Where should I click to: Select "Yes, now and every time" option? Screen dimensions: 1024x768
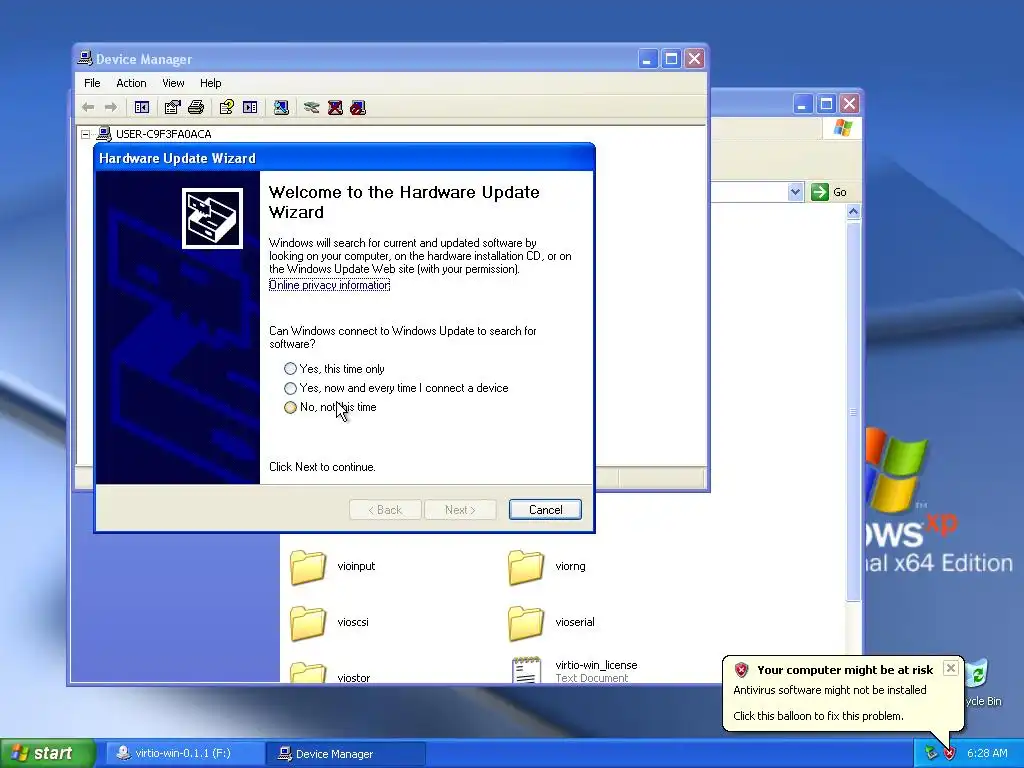click(x=291, y=388)
